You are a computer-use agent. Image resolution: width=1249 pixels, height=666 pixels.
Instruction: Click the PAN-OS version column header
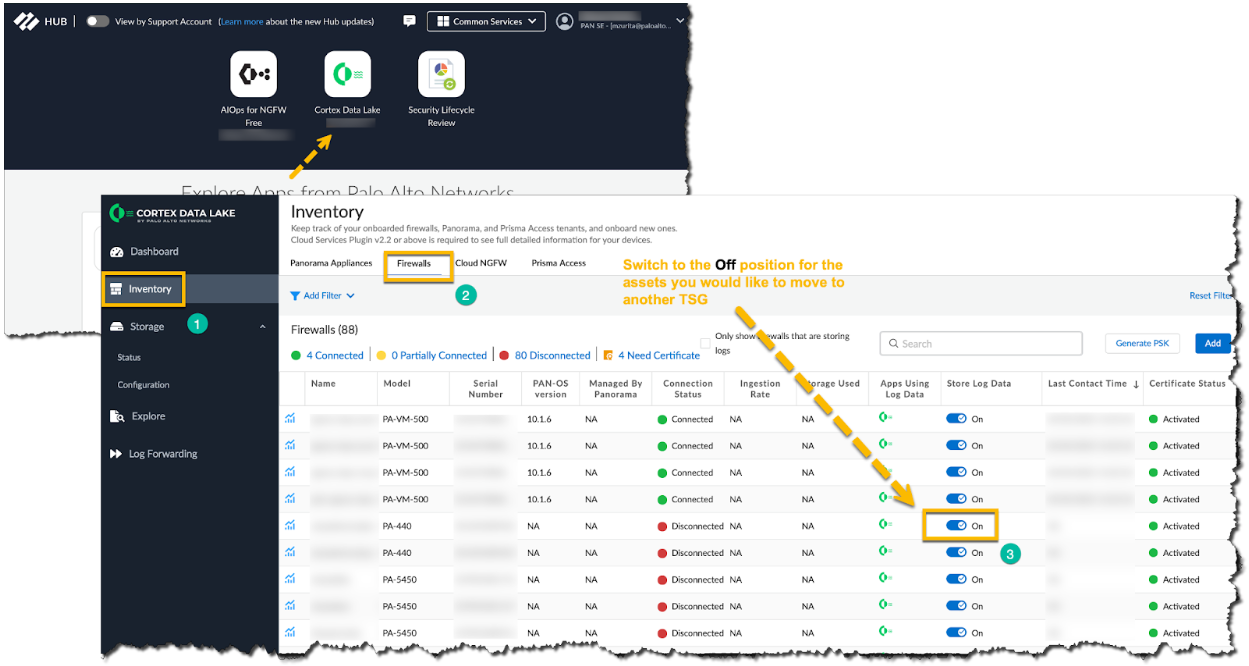[x=550, y=389]
